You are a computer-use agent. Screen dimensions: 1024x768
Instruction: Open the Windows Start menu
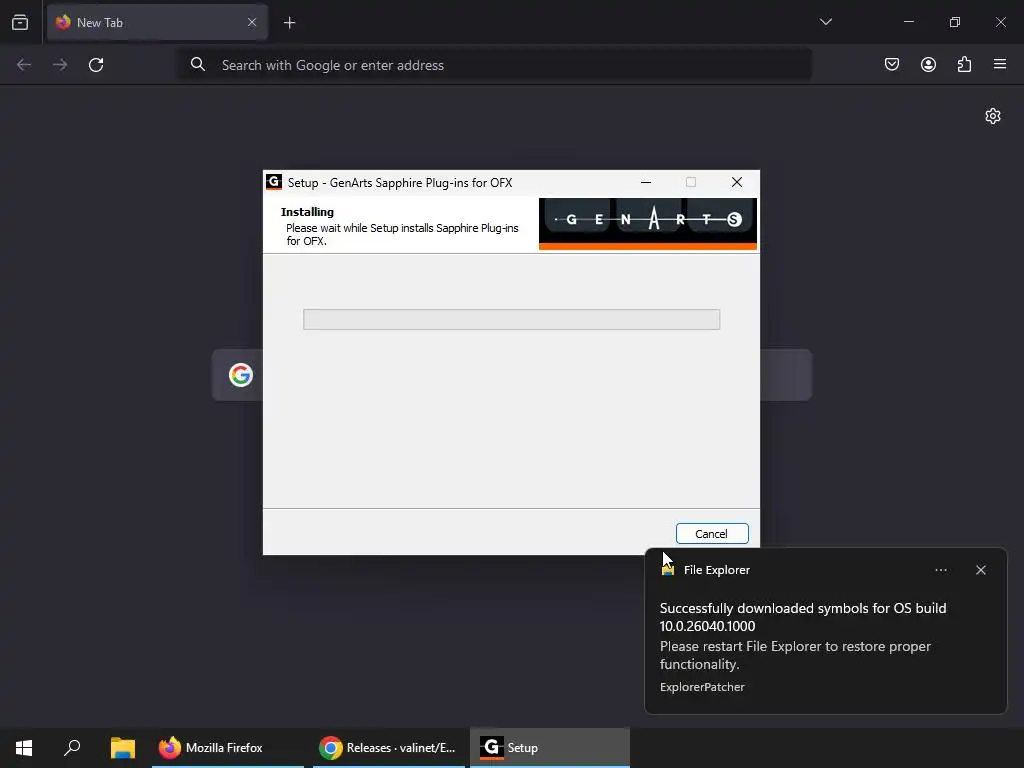(x=24, y=748)
